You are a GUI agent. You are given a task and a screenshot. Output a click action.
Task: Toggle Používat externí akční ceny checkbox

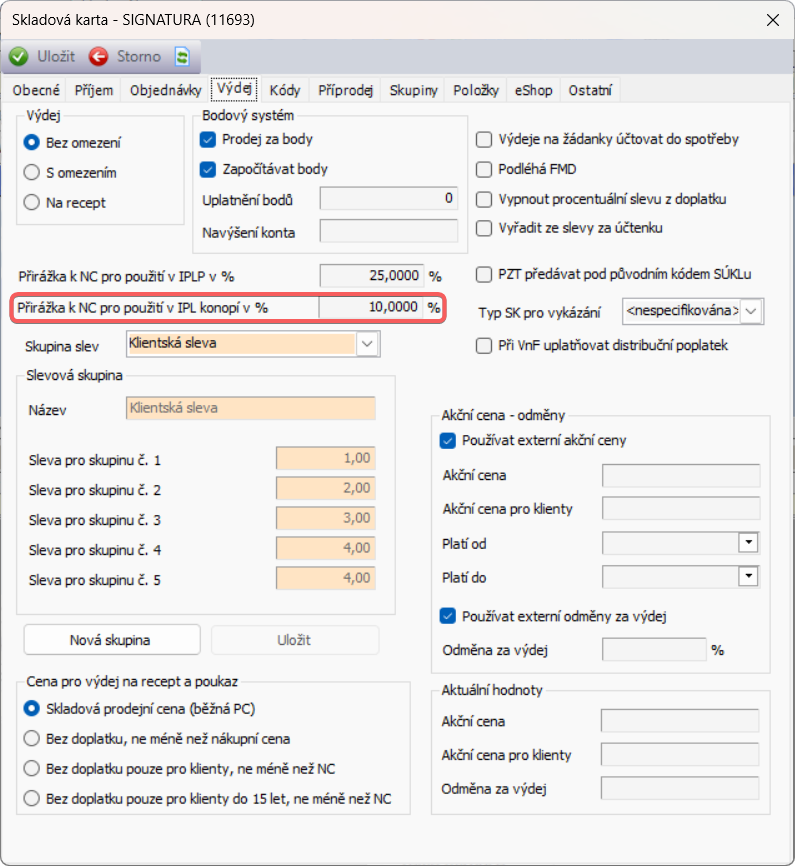coord(447,440)
